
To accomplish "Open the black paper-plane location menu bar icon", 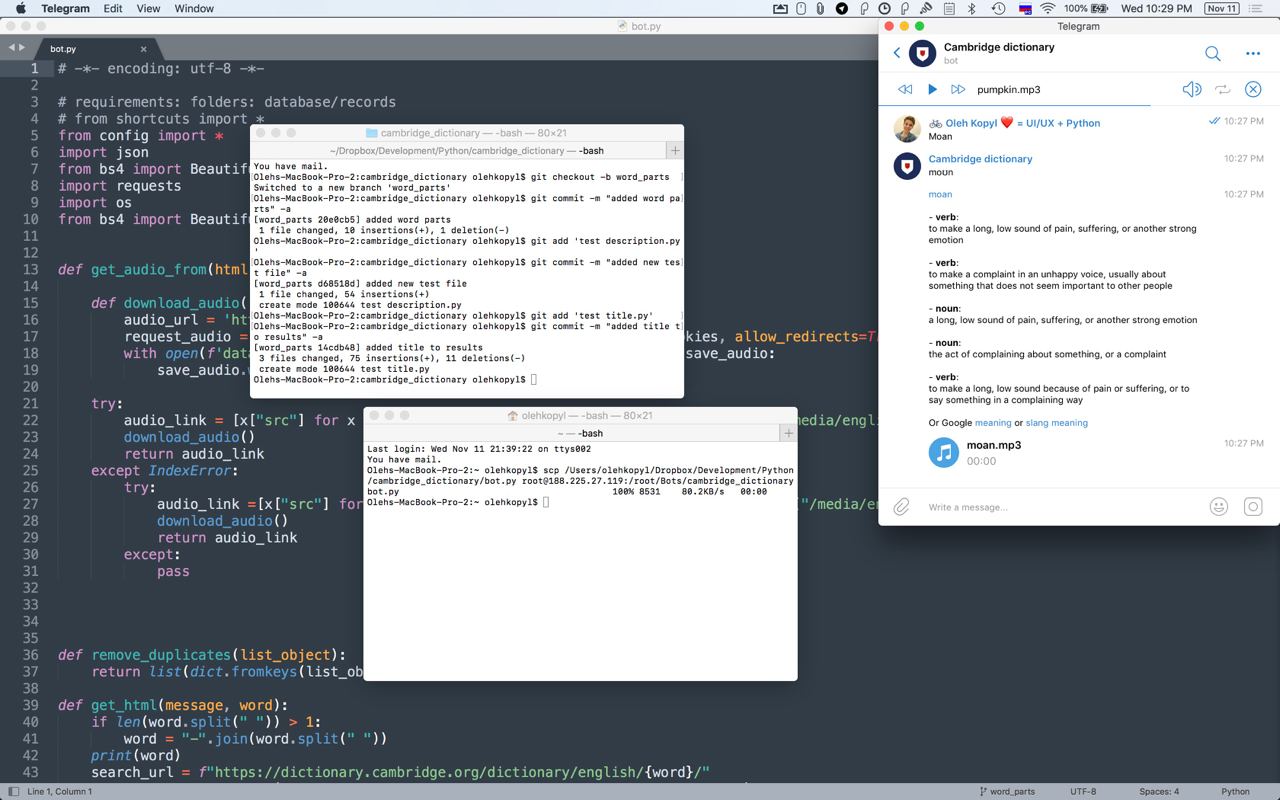I will click(x=841, y=9).
